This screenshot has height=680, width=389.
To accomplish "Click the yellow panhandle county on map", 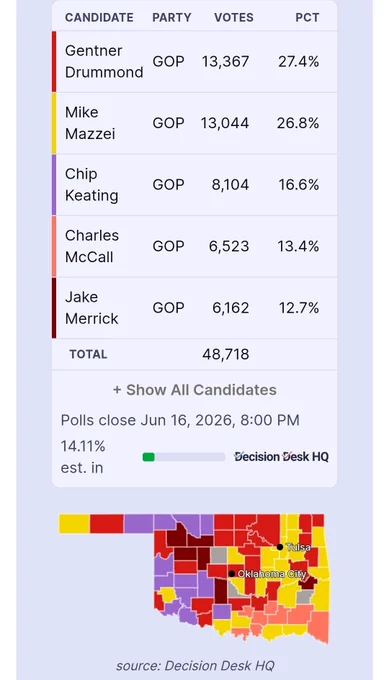I will pyautogui.click(x=74, y=523).
